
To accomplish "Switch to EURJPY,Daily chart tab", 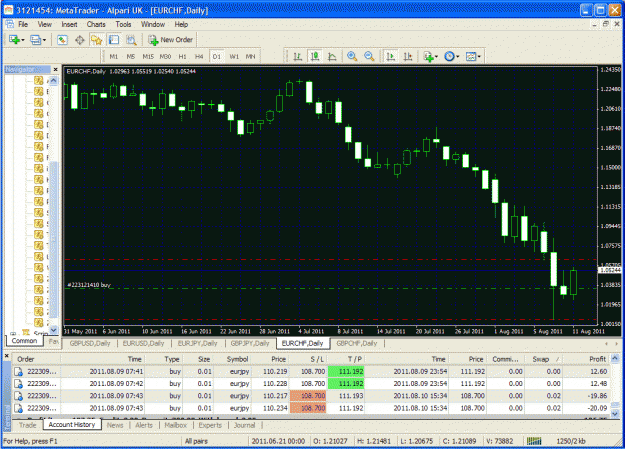I will 197,343.
